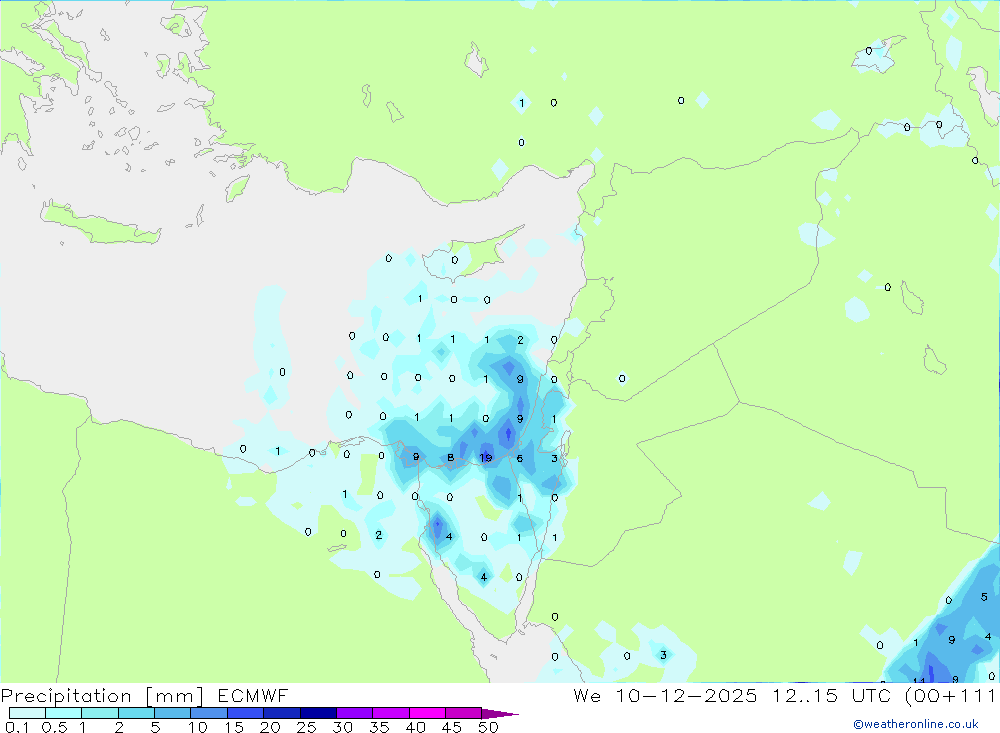This screenshot has width=1000, height=733.
Task: Click the legend label '0.5'
Action: (x=54, y=727)
